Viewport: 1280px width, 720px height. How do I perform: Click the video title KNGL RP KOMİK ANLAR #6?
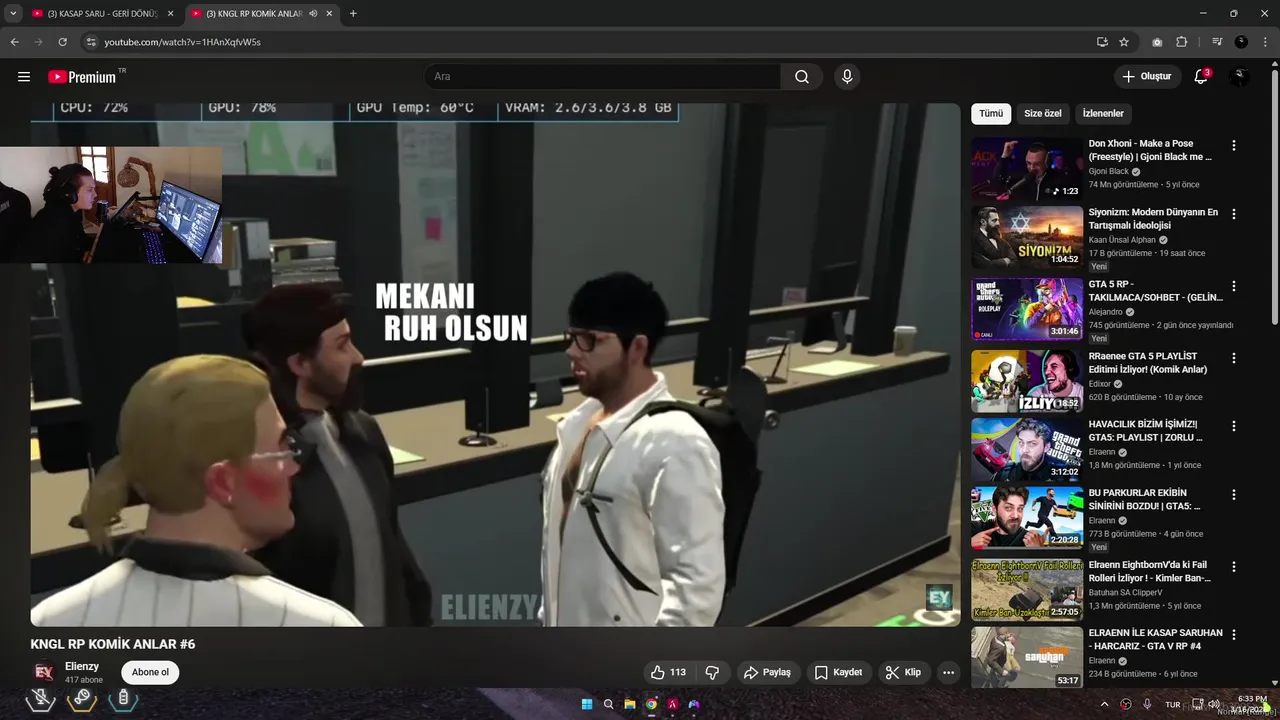point(113,644)
